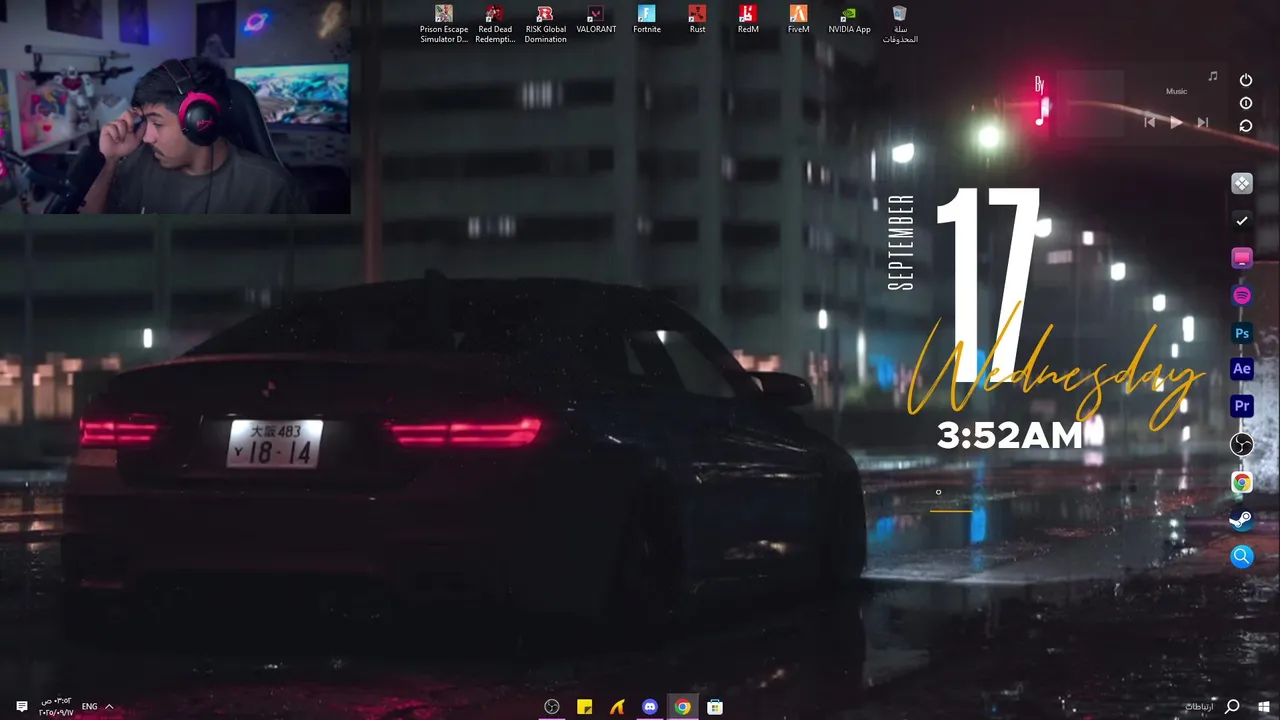
Task: Open Red Dead Redemption desktop shortcut
Action: pyautogui.click(x=494, y=24)
